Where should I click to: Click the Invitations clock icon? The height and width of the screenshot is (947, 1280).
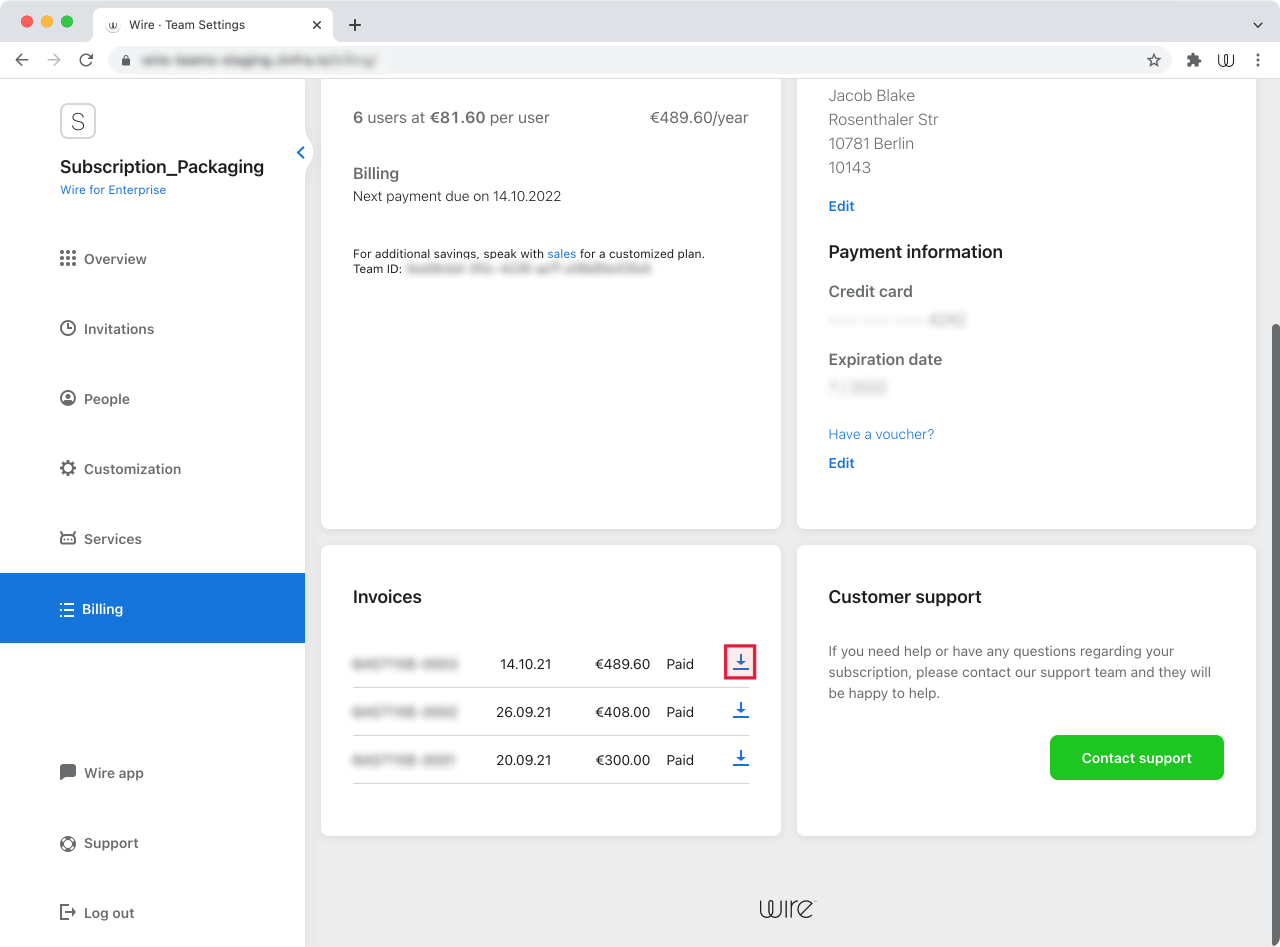68,328
